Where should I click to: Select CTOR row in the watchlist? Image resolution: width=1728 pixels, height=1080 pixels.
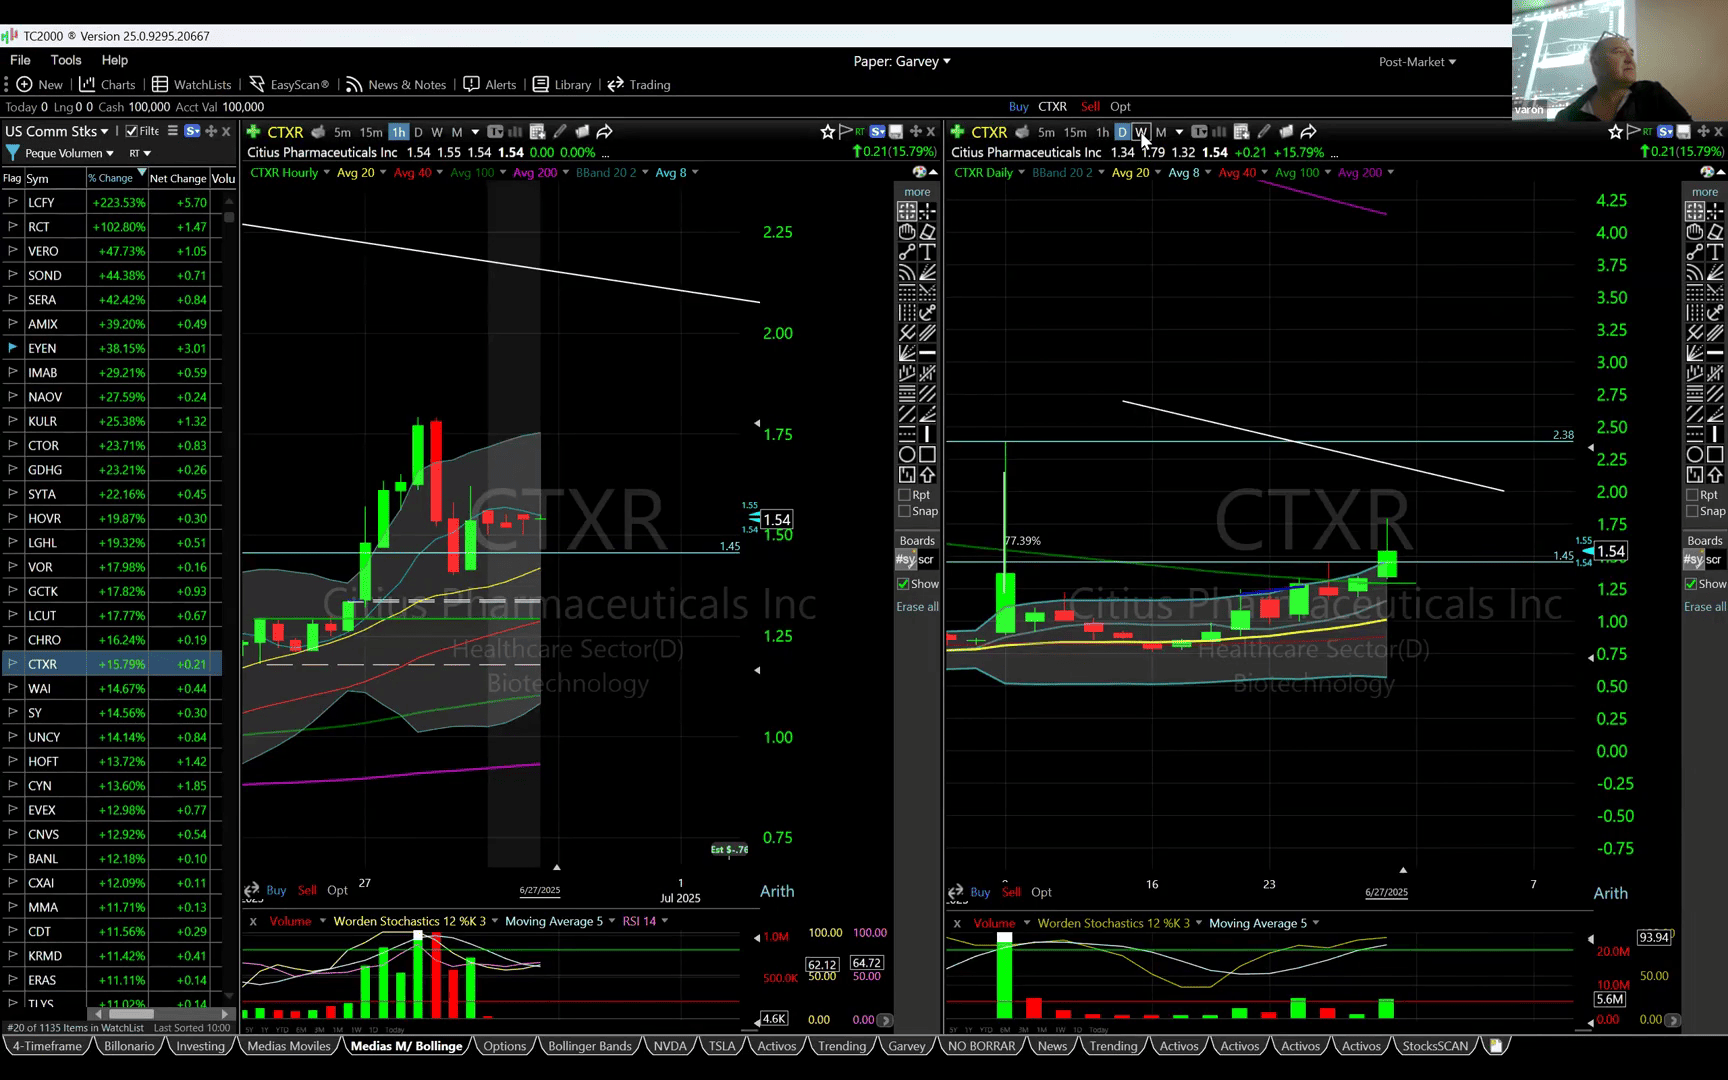tap(43, 445)
